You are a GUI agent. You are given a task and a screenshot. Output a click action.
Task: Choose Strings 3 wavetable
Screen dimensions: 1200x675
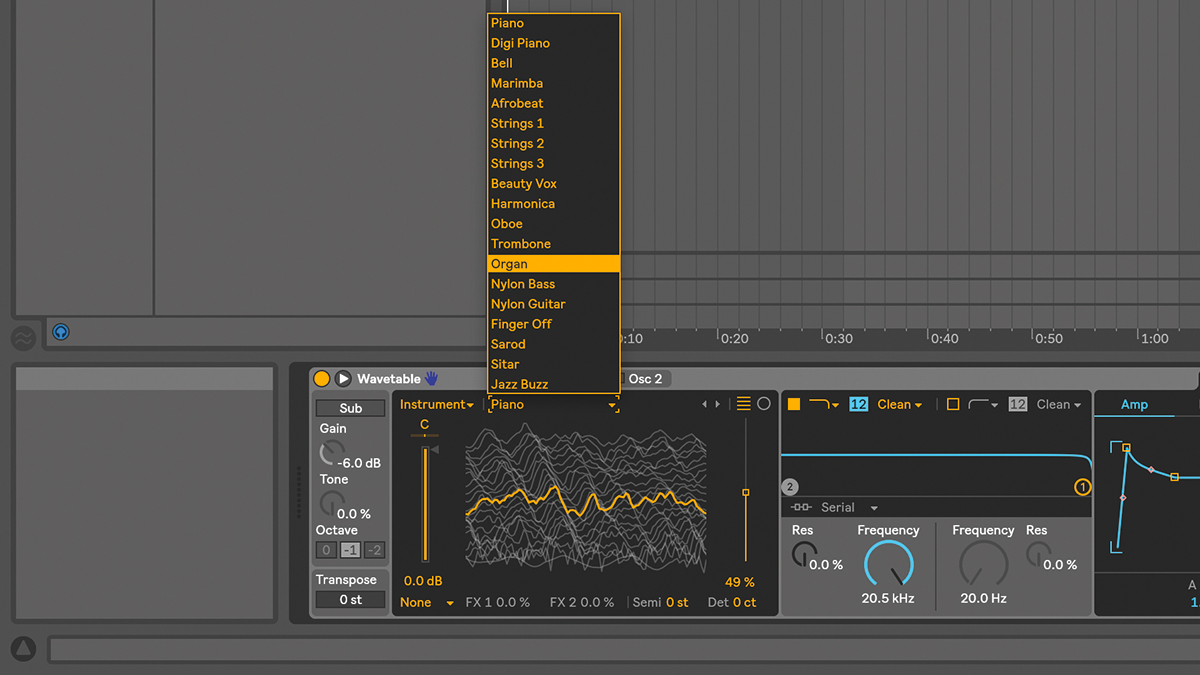(x=554, y=163)
